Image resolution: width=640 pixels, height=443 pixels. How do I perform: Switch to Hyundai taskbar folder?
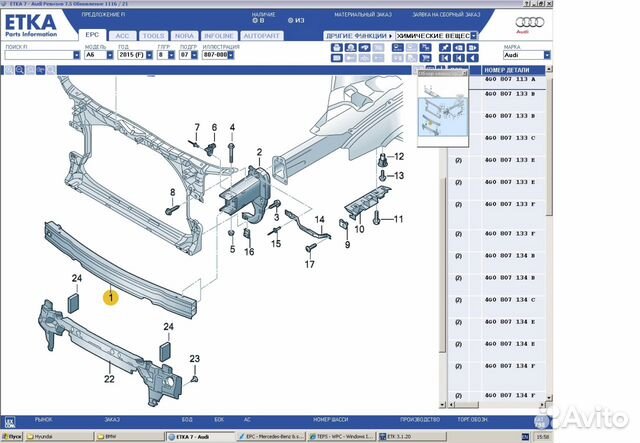59,437
